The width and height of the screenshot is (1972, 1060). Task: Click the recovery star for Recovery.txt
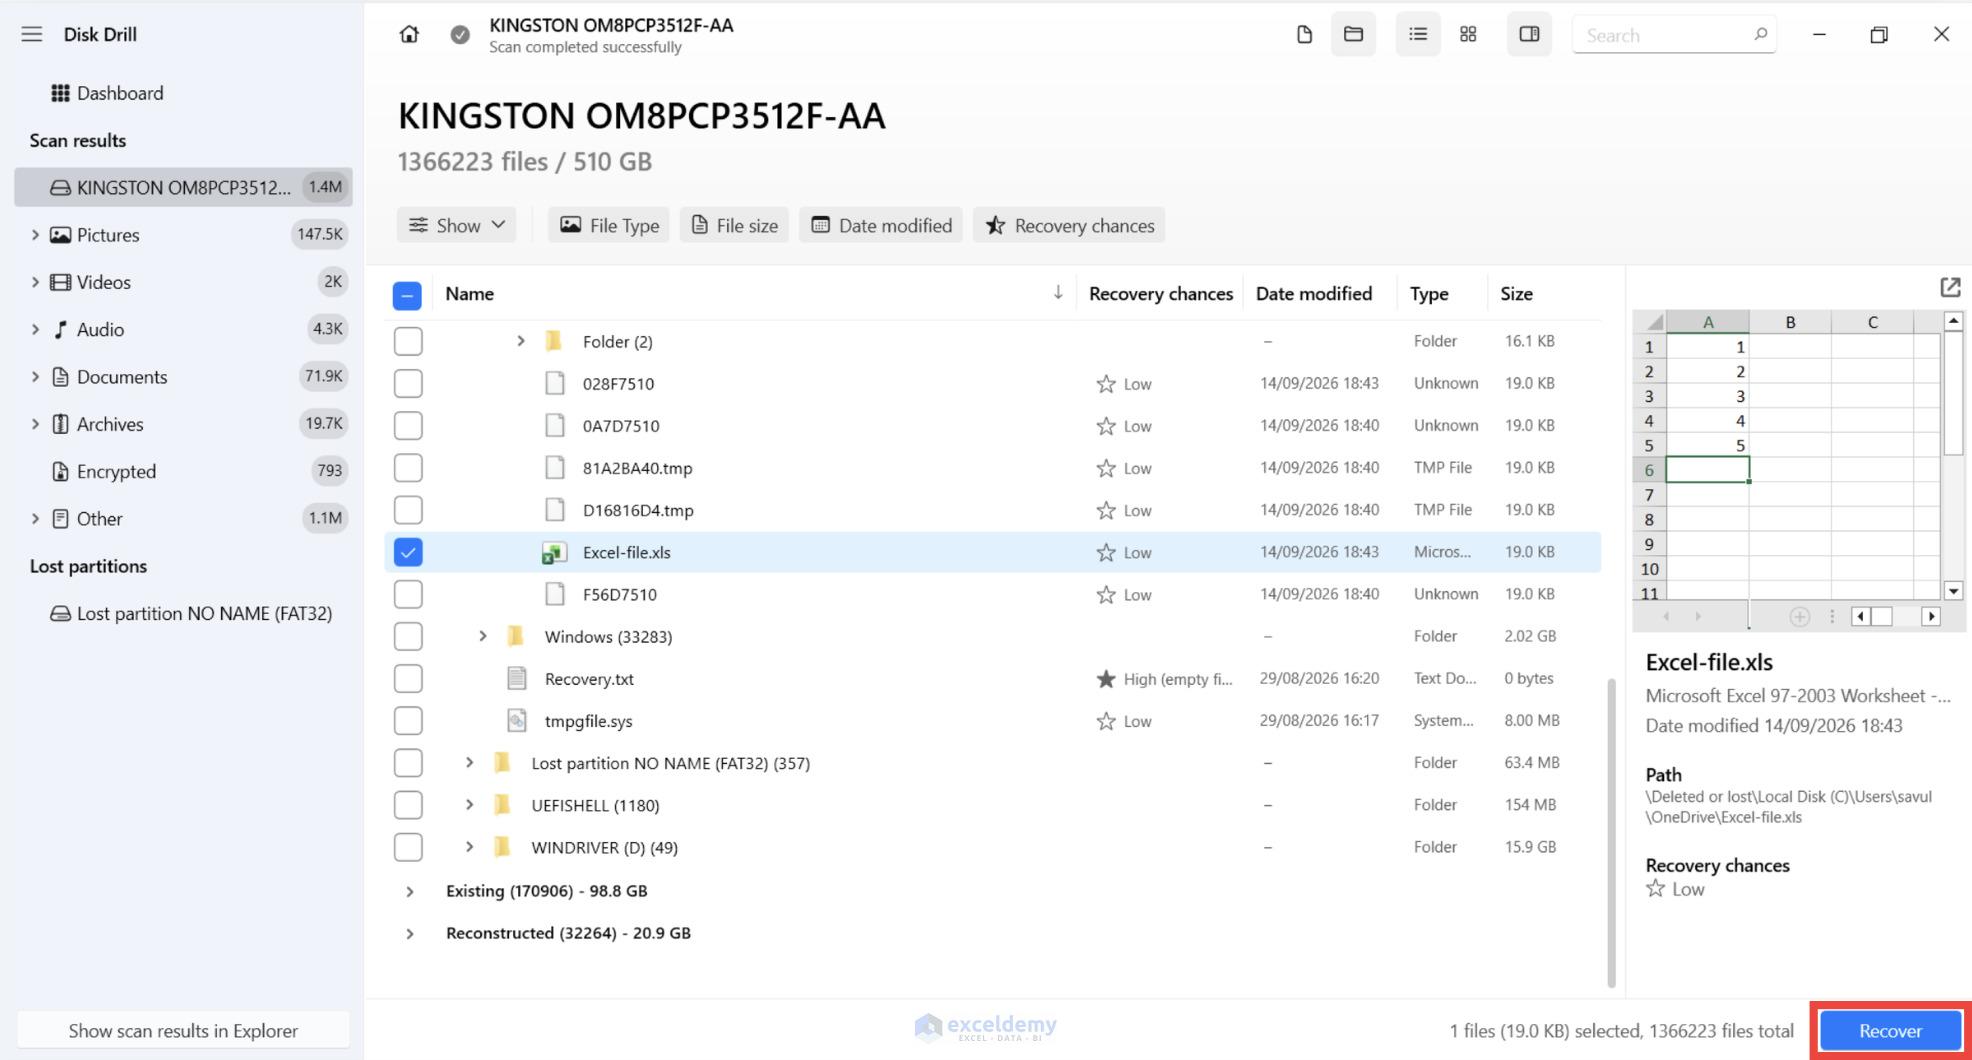(1105, 679)
